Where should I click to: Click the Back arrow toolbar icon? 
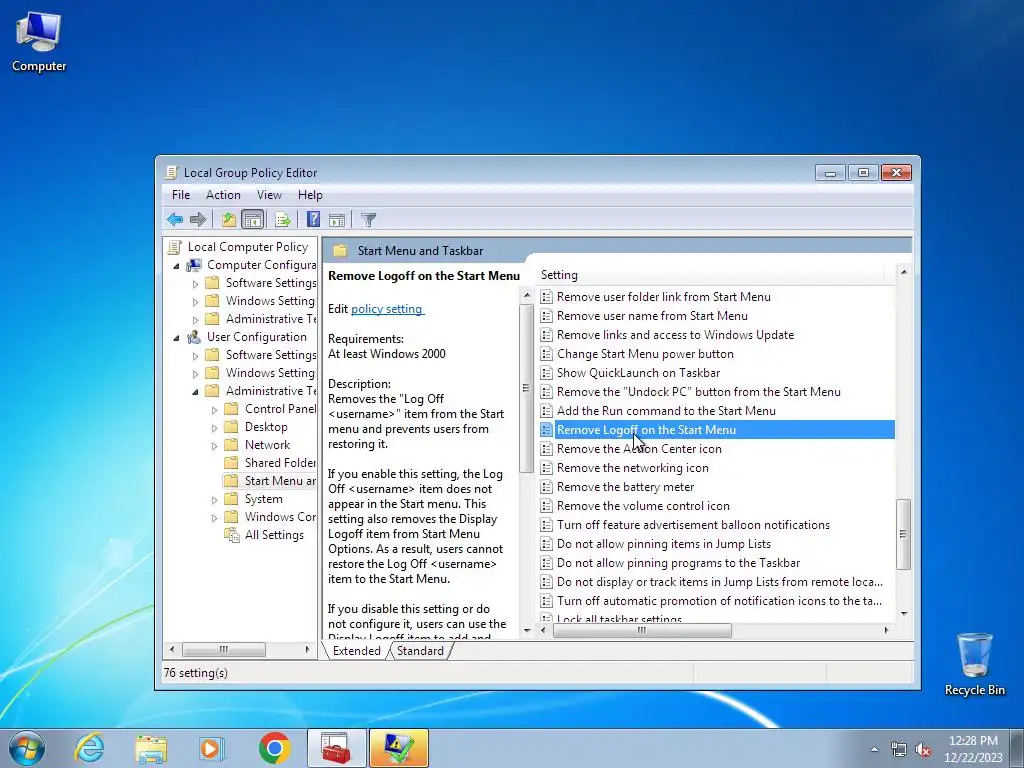tap(174, 219)
